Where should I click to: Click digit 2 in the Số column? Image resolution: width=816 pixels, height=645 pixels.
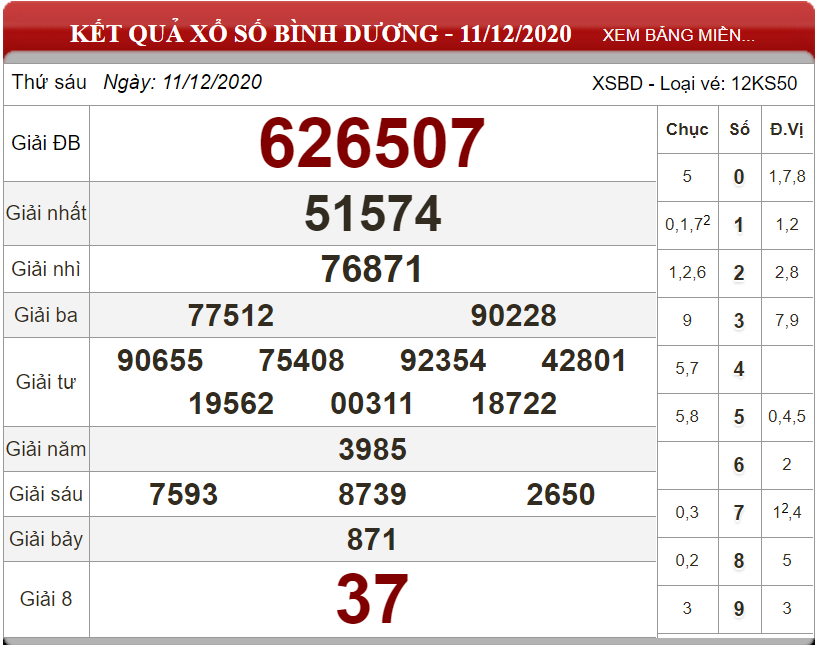[x=739, y=273]
